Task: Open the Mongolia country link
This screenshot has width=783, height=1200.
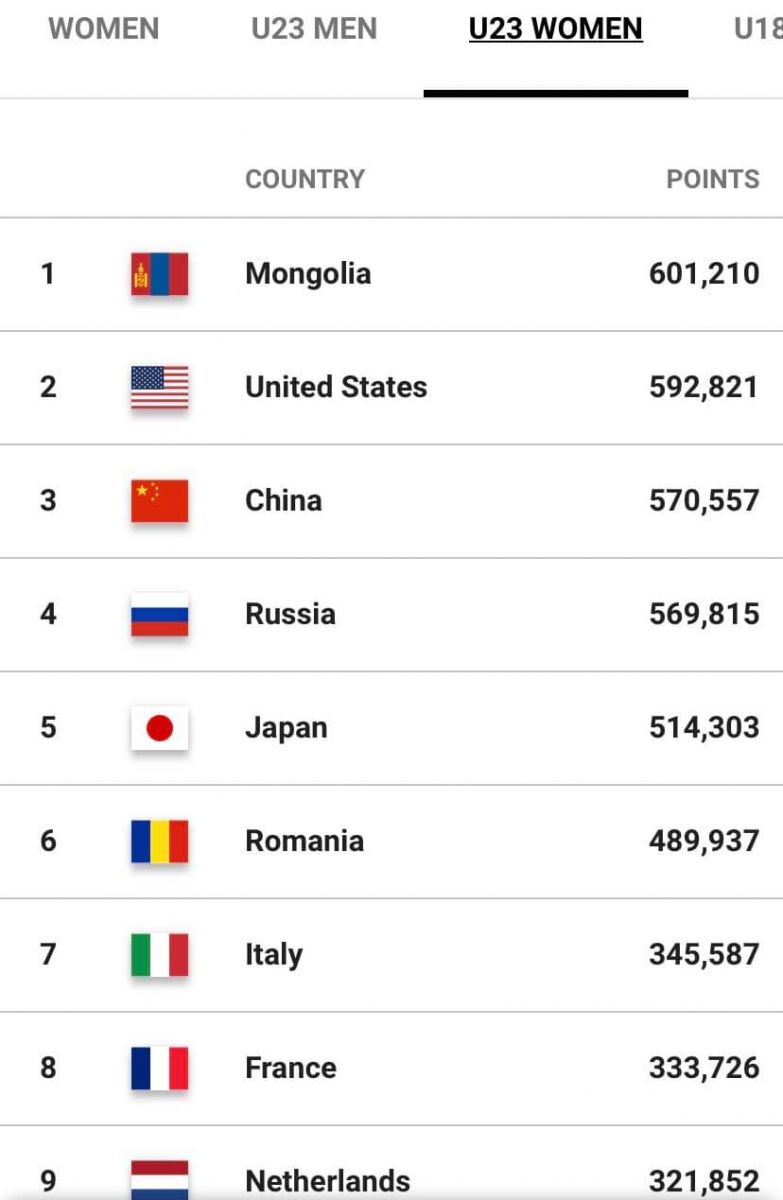Action: click(307, 274)
